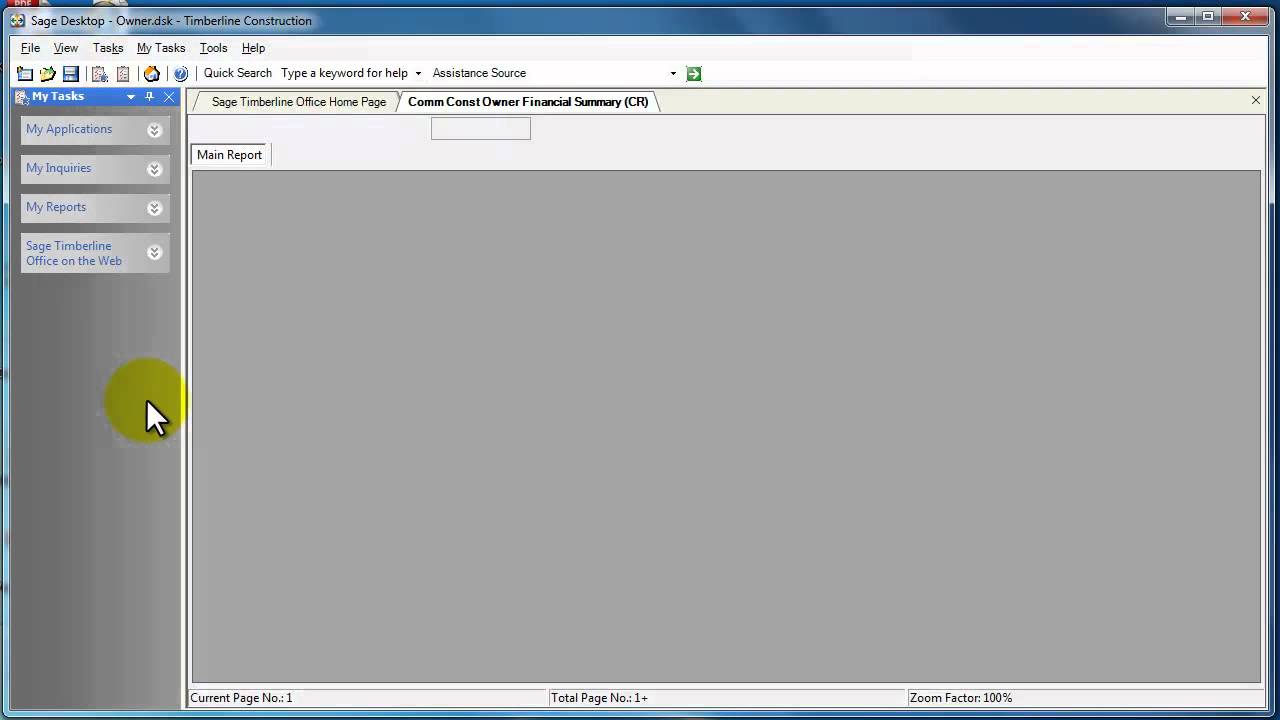Select Comm Const Owner Financial Summary tab
1280x720 pixels.
pyautogui.click(x=528, y=102)
